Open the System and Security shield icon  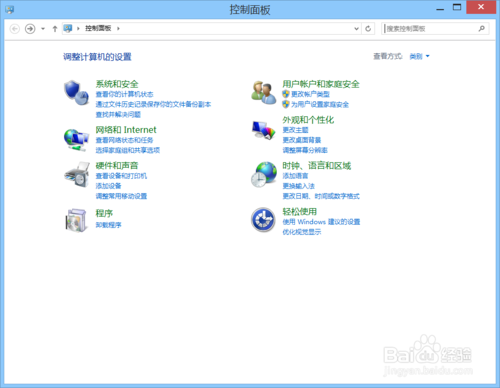click(x=77, y=93)
